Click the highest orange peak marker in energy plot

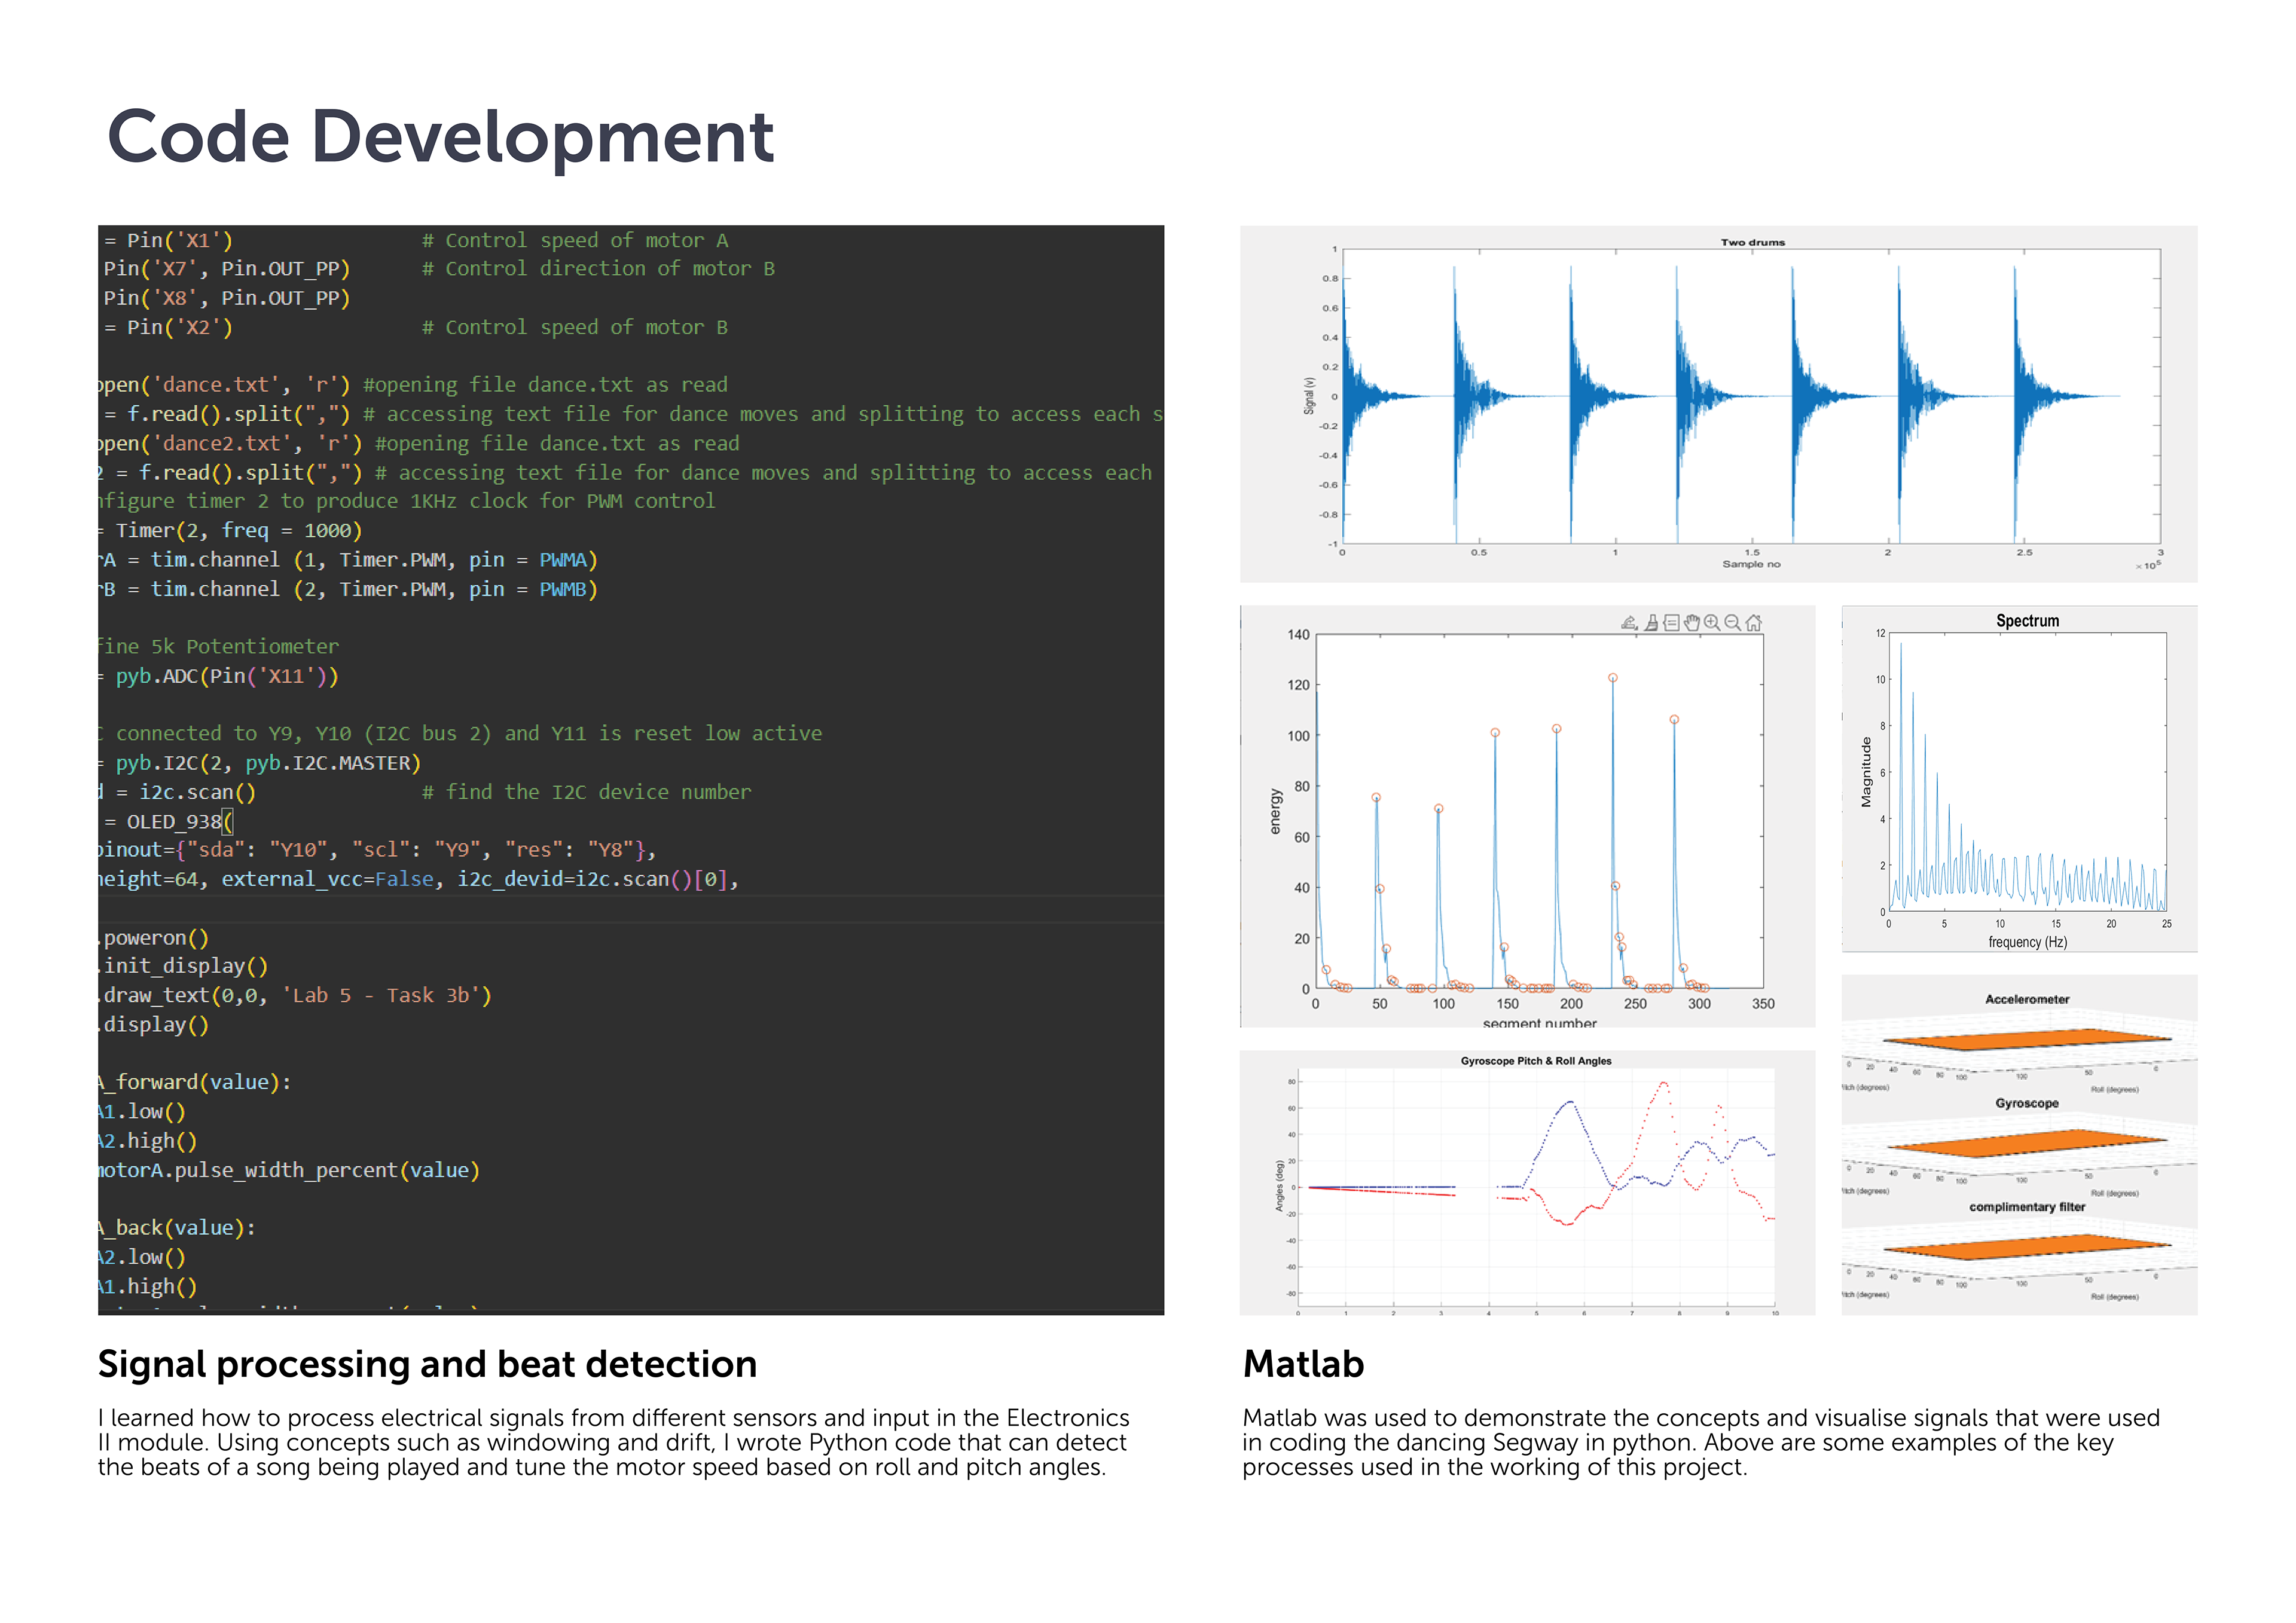pyautogui.click(x=1613, y=678)
